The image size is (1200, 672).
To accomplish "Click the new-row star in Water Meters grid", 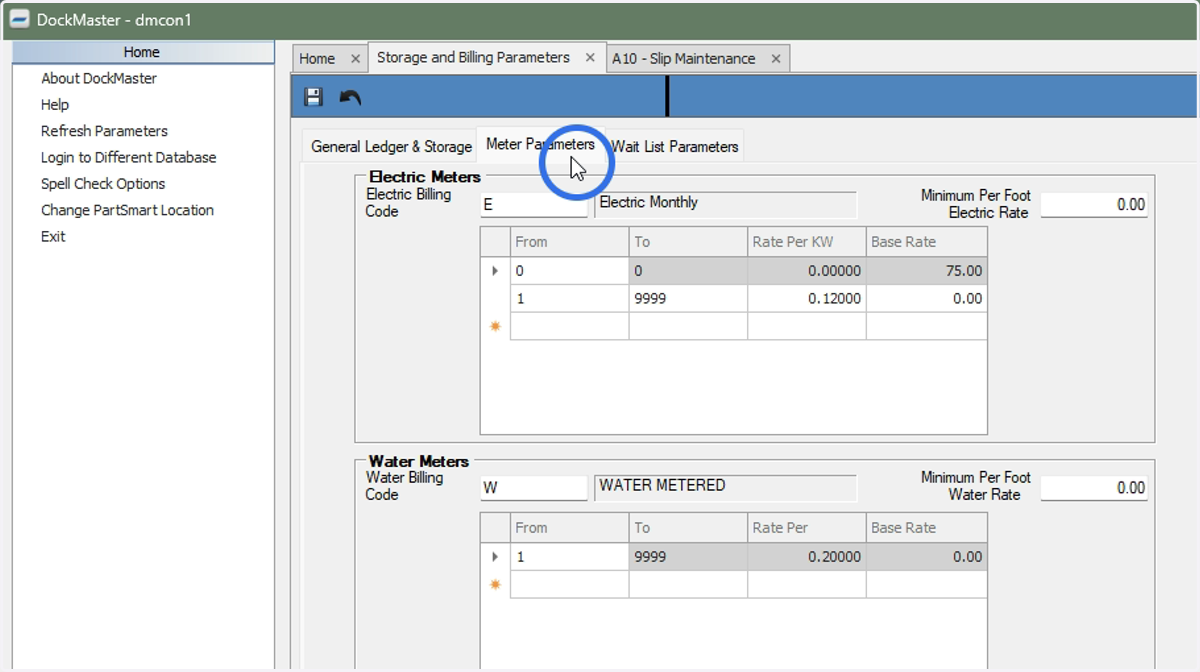I will coord(495,584).
